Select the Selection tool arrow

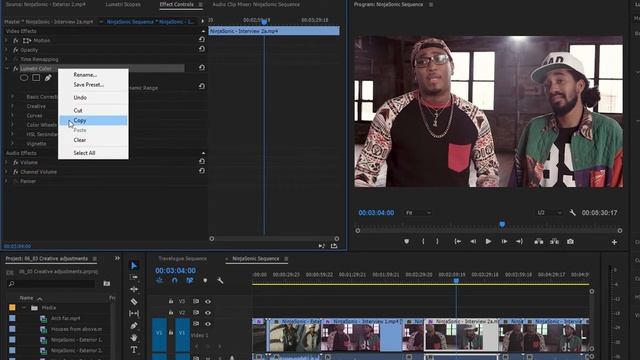[x=134, y=265]
